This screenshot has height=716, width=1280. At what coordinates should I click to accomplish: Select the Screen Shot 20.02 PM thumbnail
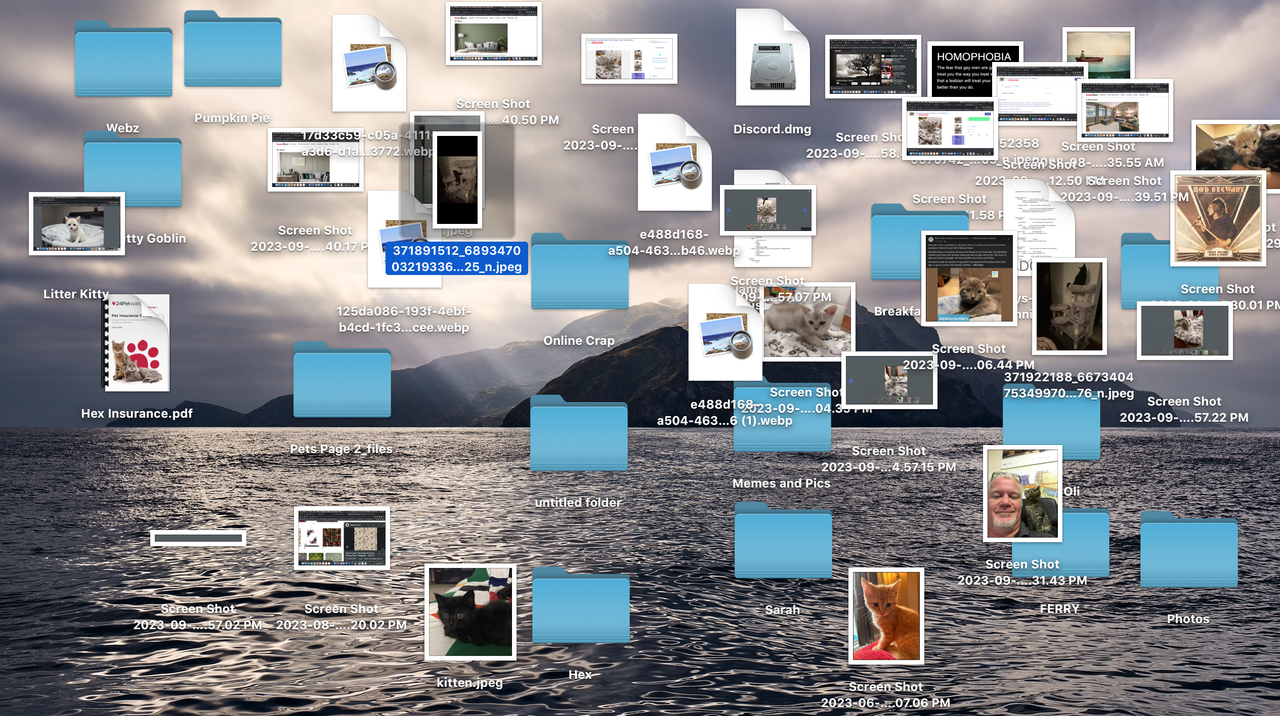pyautogui.click(x=341, y=538)
